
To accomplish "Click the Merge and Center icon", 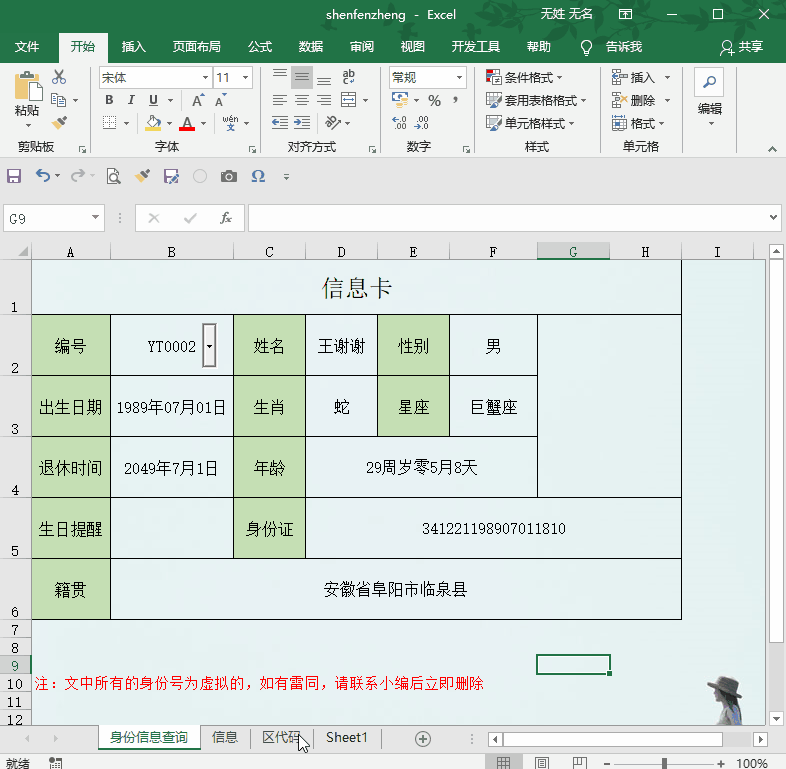I will [x=348, y=100].
